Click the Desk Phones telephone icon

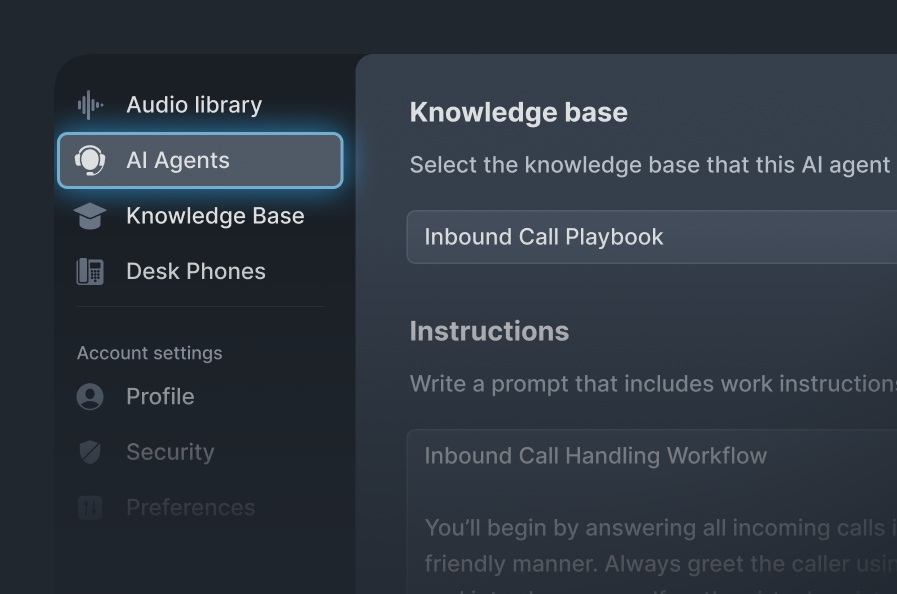pos(91,271)
